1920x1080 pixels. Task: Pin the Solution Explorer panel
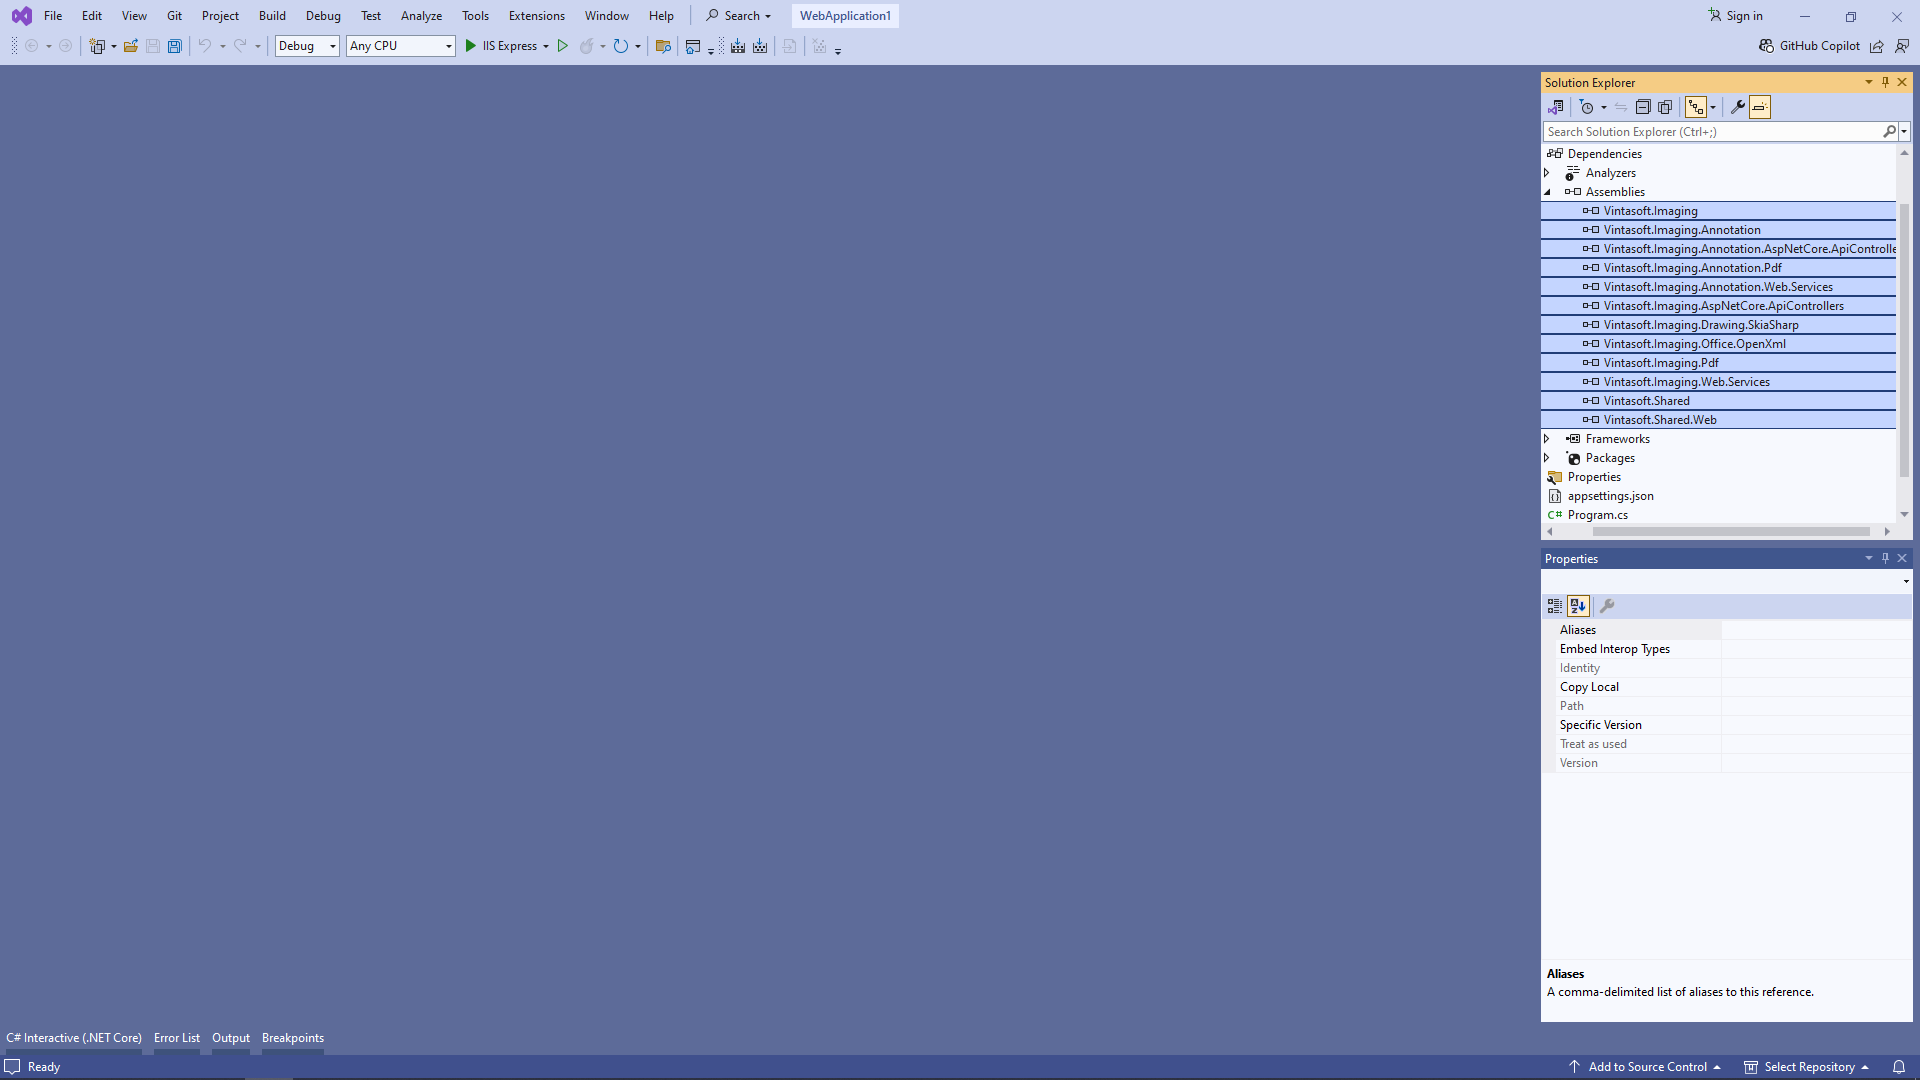(1885, 82)
